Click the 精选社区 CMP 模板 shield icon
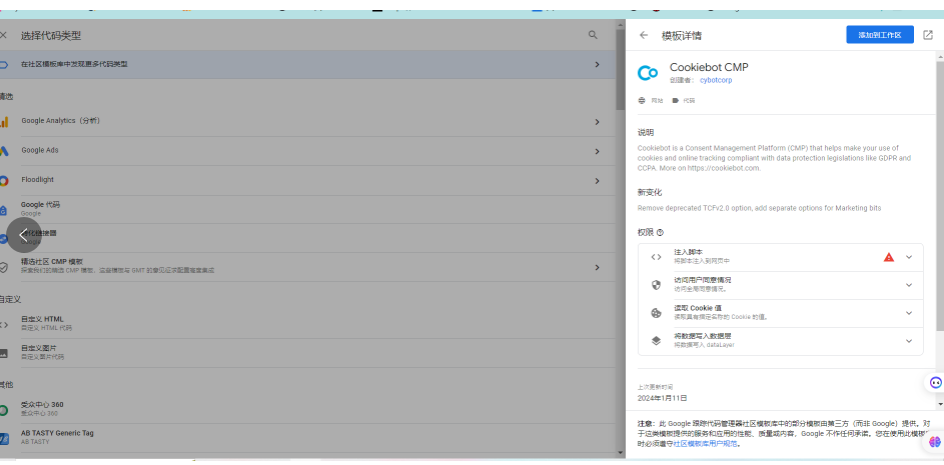Screen dimensions: 944x465 coord(4,267)
